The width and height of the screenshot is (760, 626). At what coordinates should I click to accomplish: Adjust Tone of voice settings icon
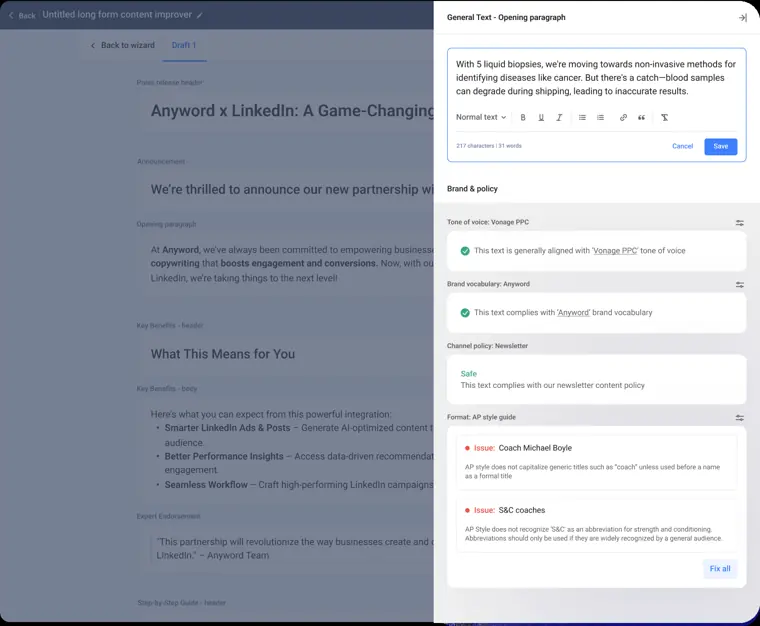(x=740, y=223)
